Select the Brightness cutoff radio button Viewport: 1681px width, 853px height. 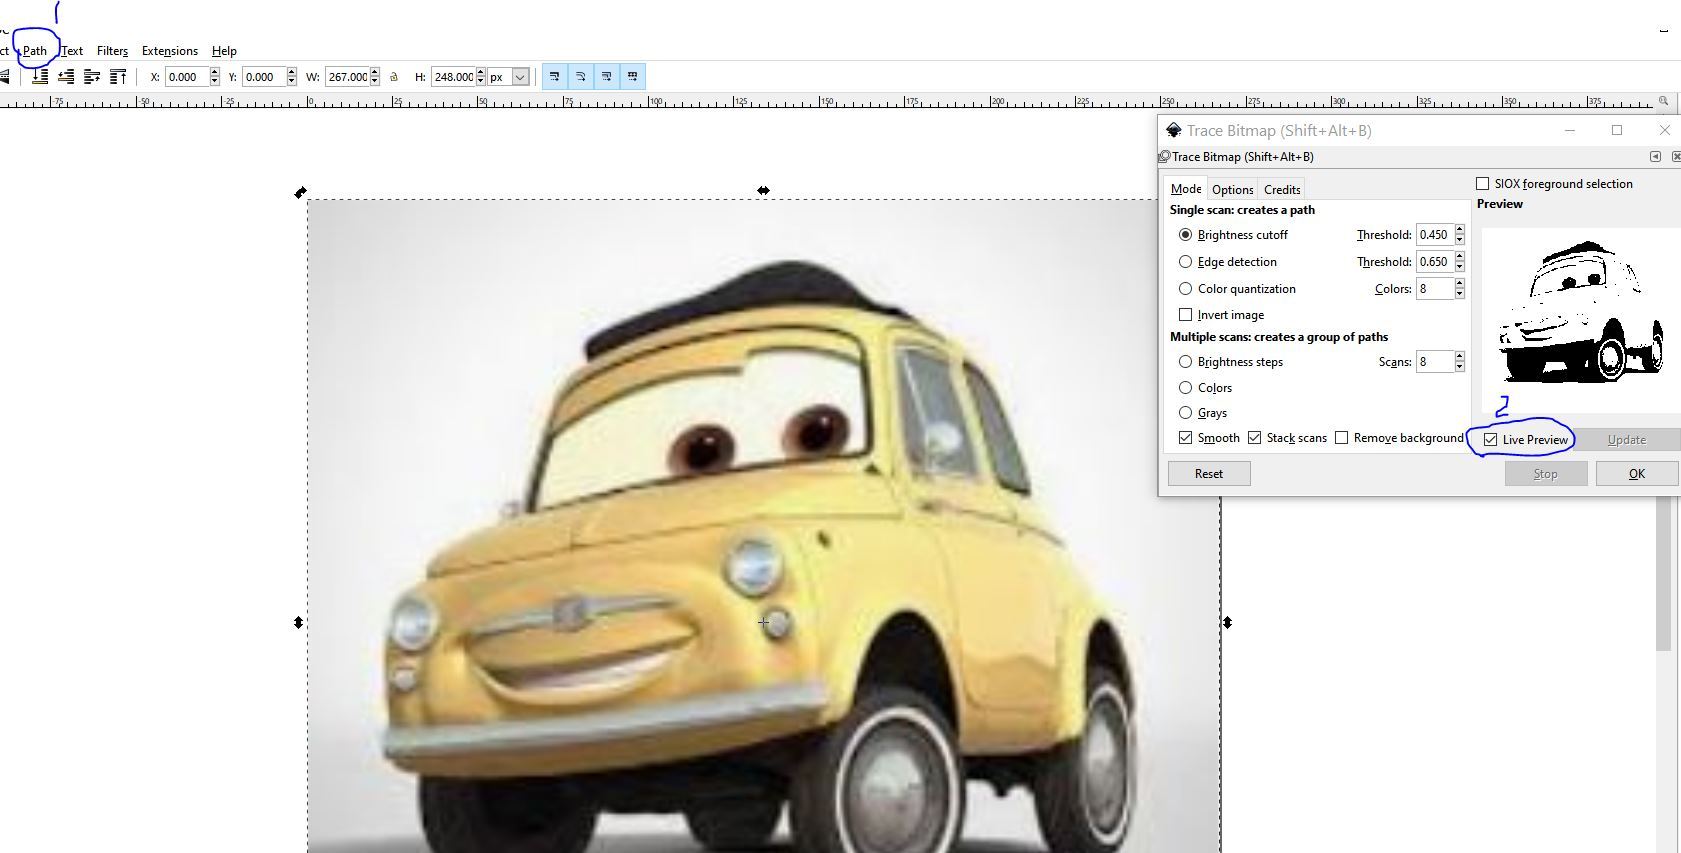pos(1185,235)
